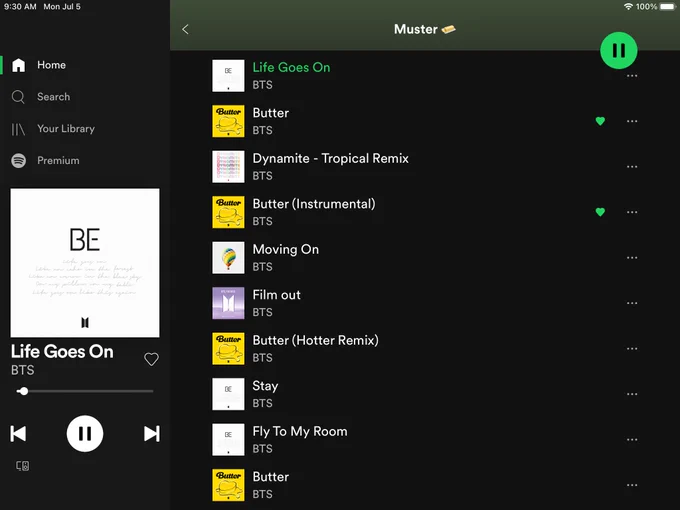Click the Butter (Instrumental) yellow cover

pos(228,212)
